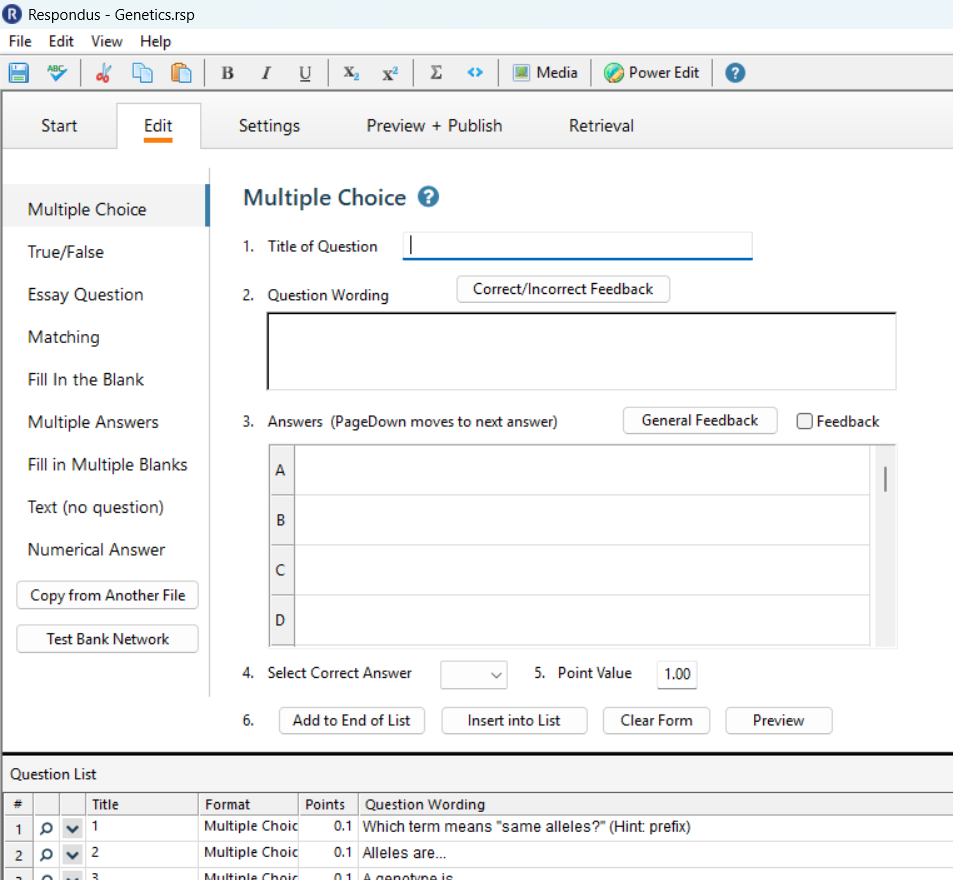953x880 pixels.
Task: Run the spell checker
Action: 57,72
